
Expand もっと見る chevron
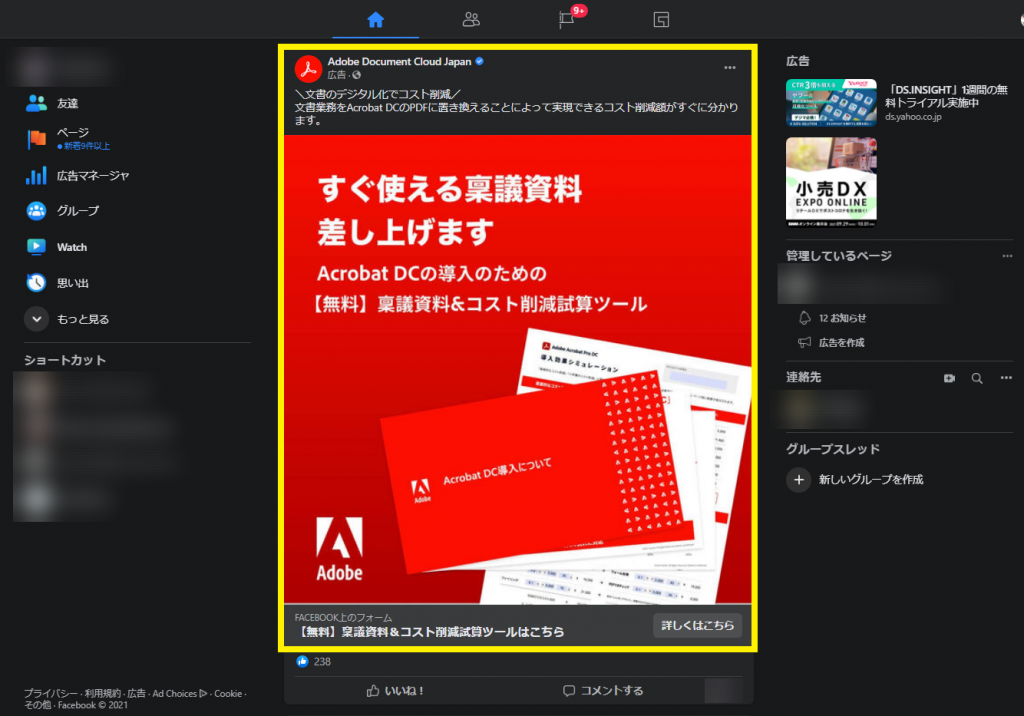click(37, 319)
